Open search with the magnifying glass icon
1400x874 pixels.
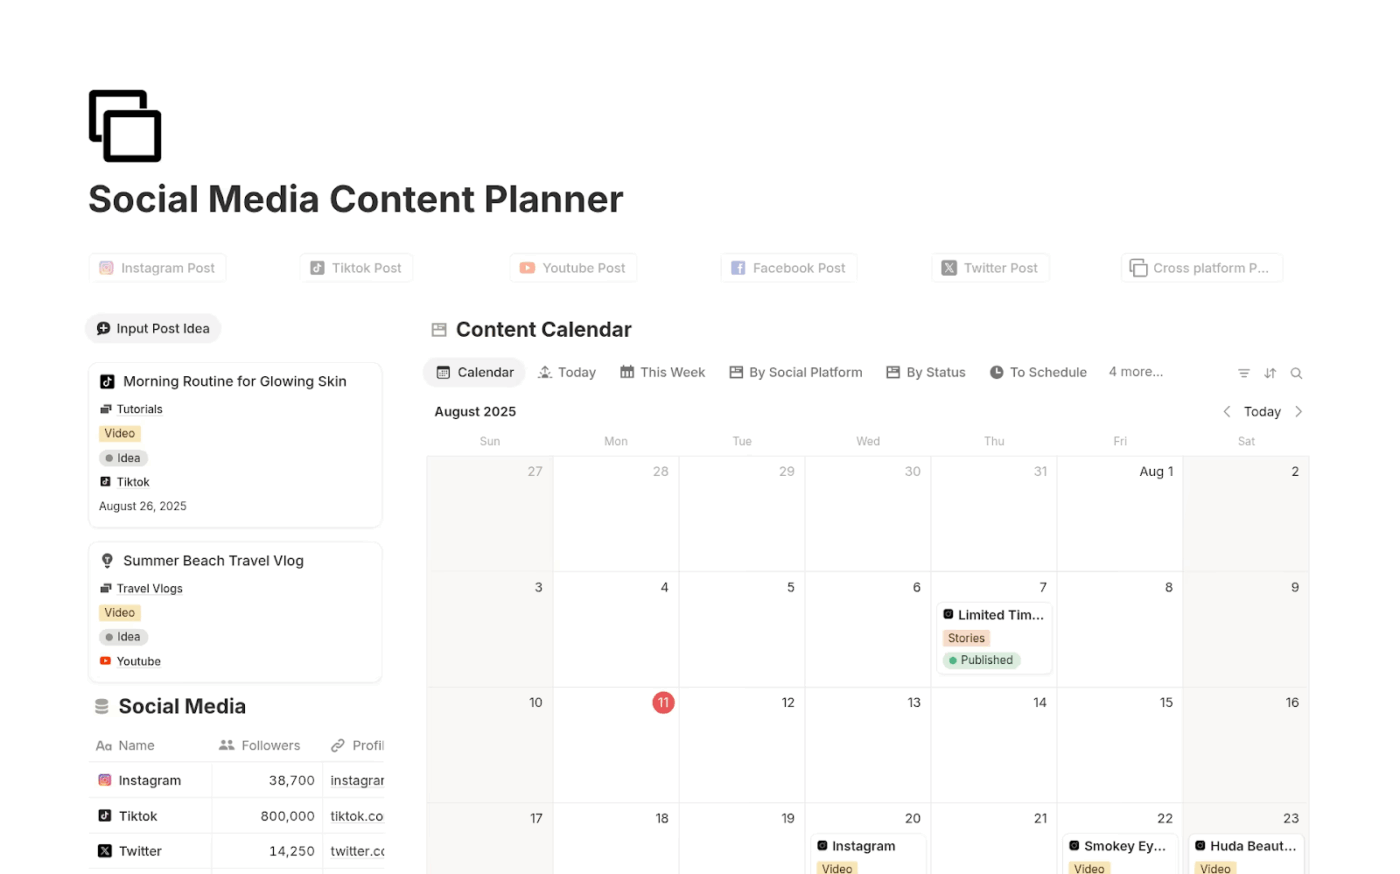coord(1296,372)
